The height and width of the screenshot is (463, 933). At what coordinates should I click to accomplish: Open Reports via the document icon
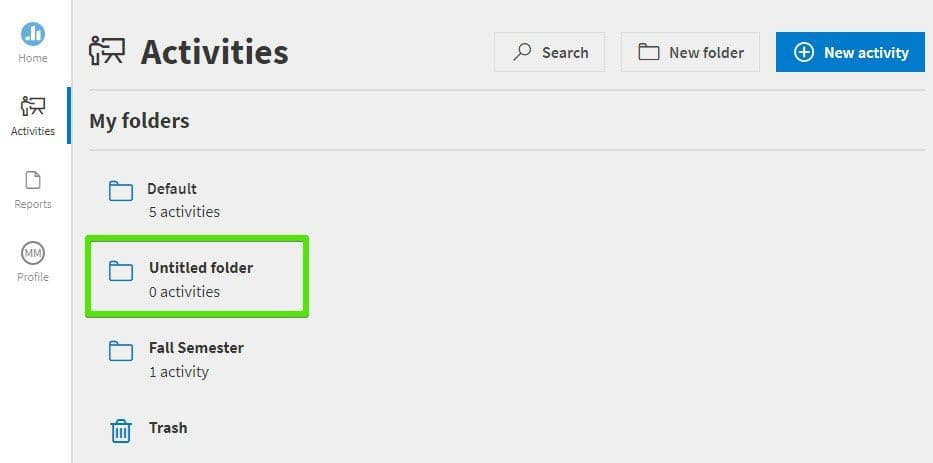(x=33, y=180)
